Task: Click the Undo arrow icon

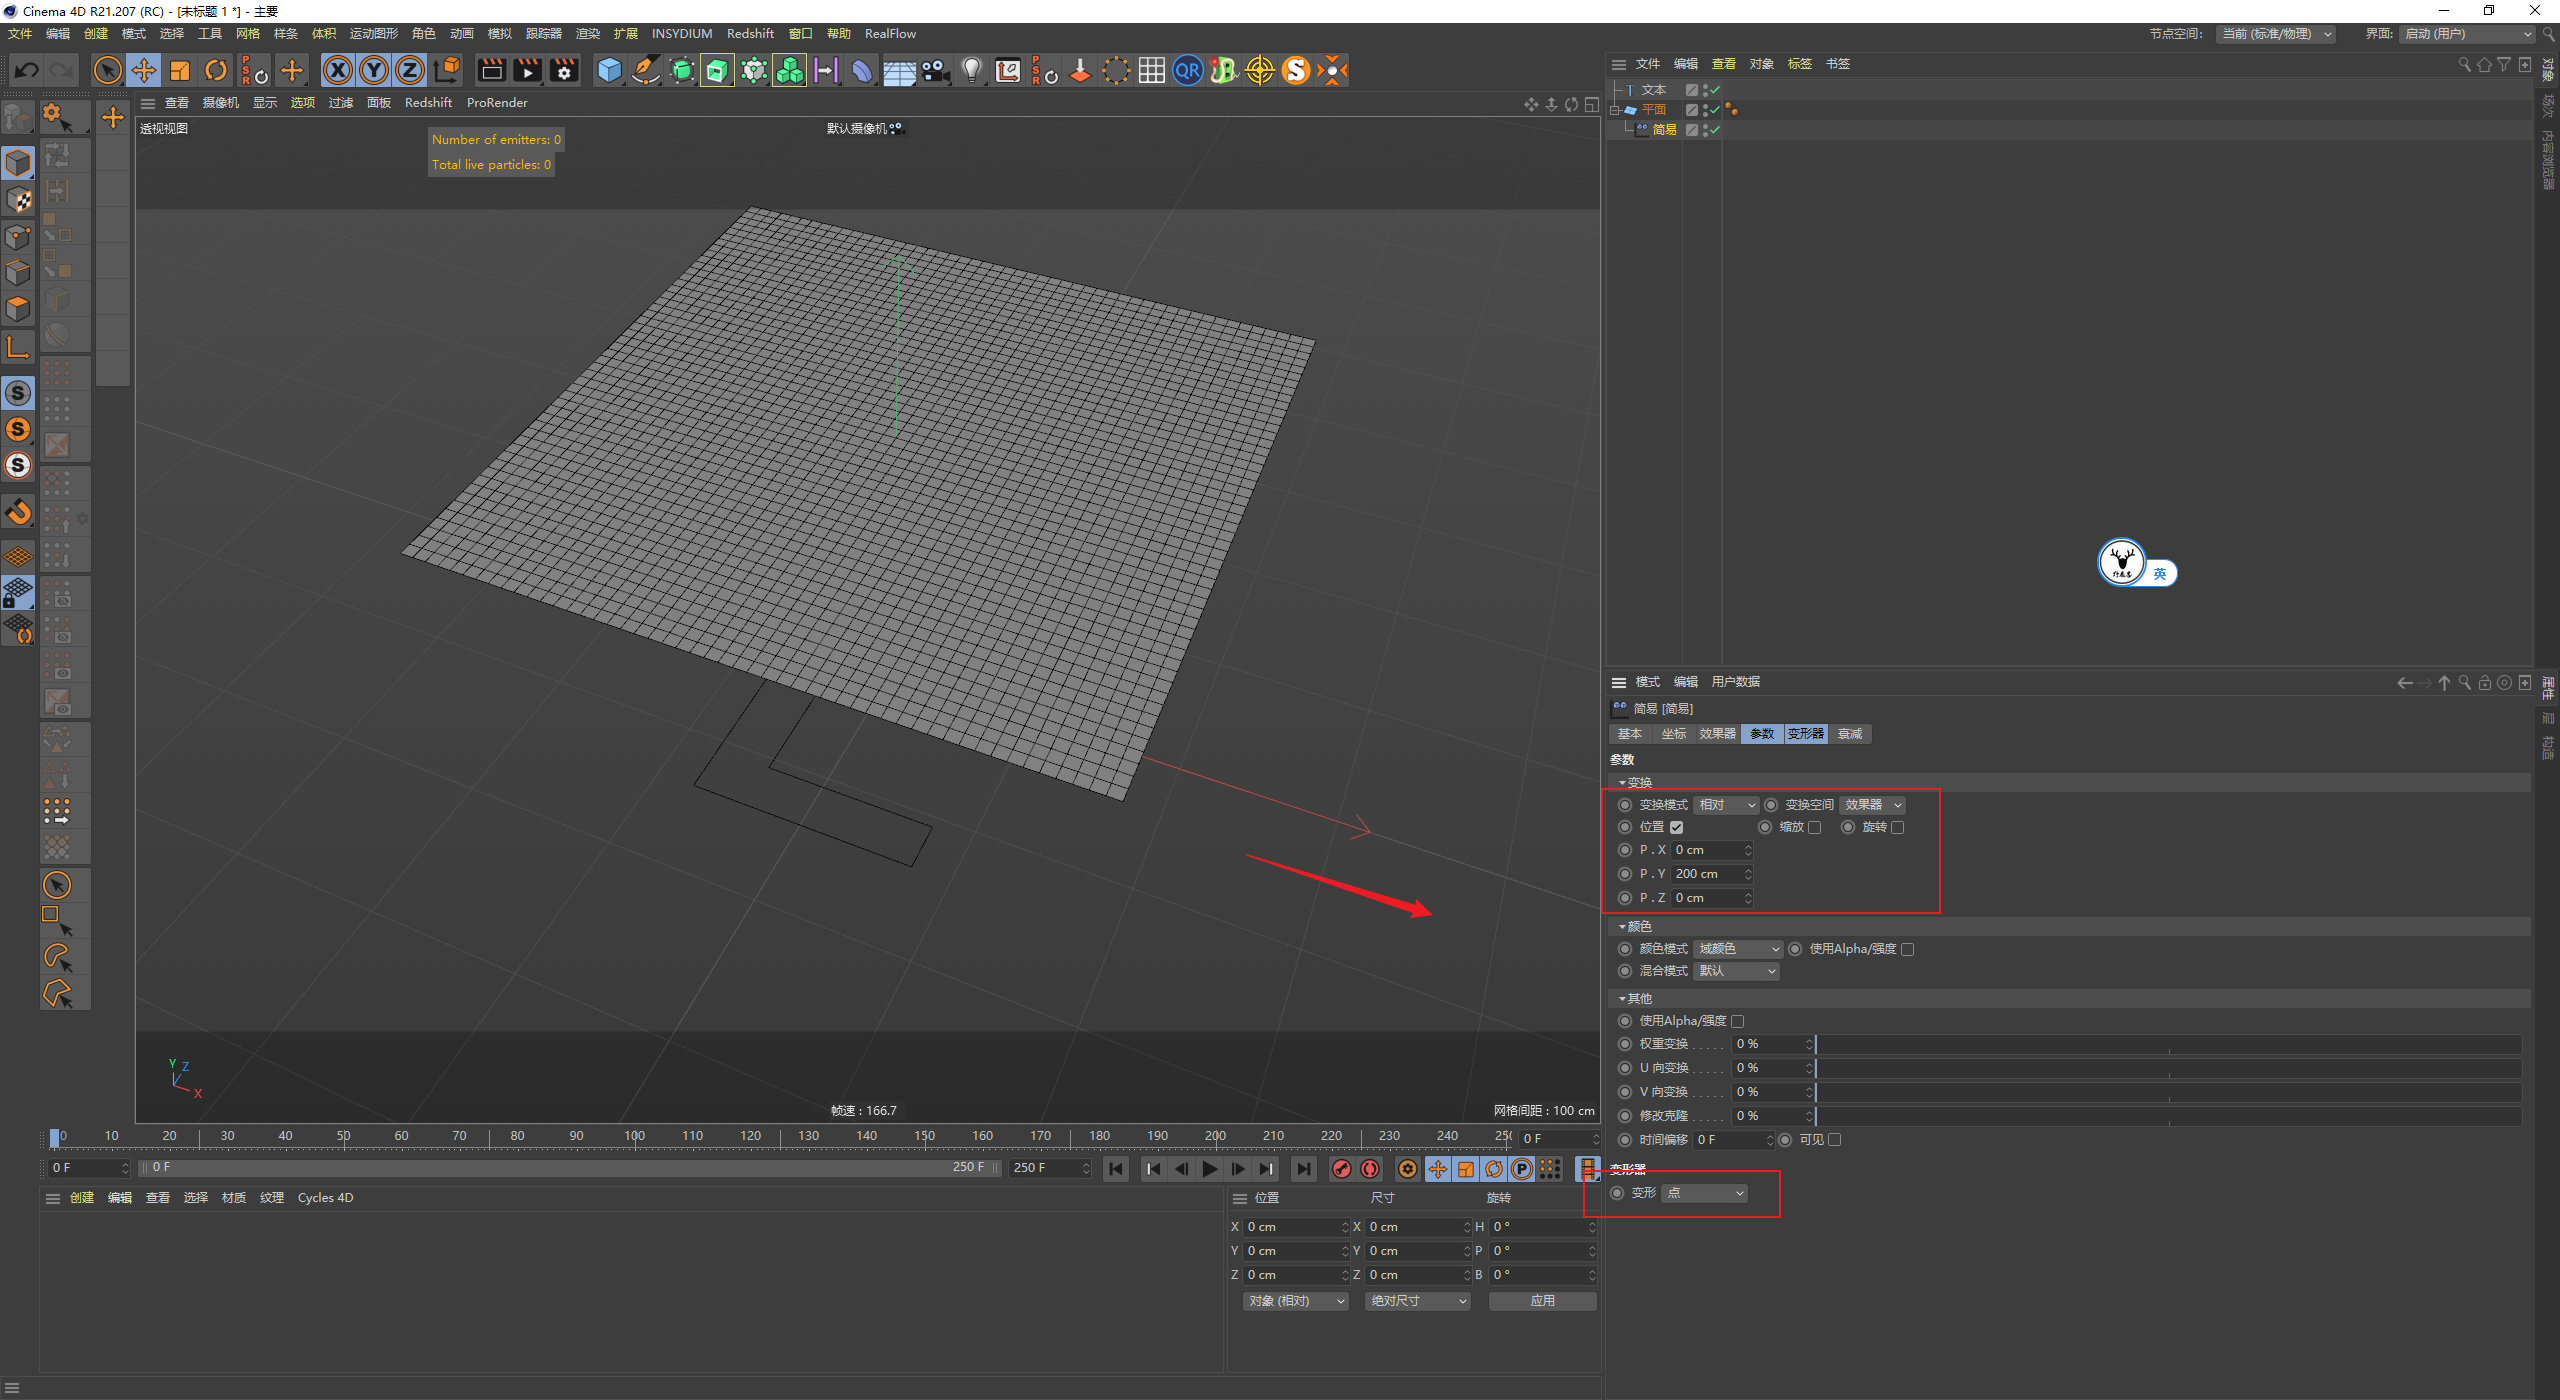Action: [x=27, y=70]
